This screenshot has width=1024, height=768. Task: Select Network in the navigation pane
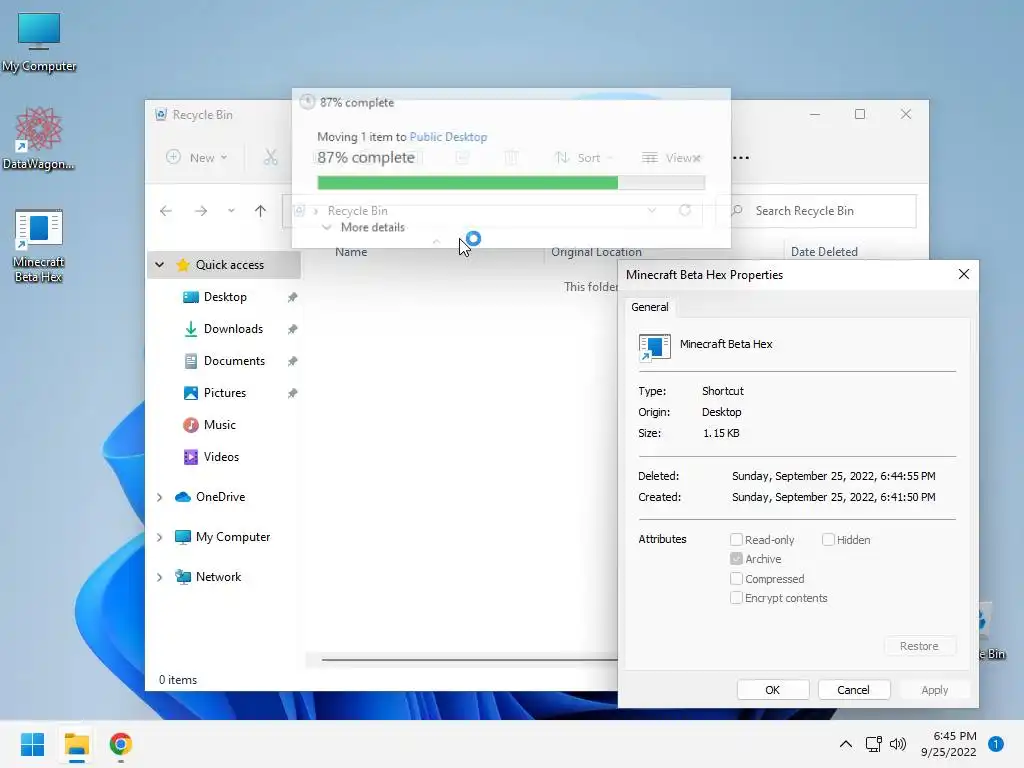218,577
